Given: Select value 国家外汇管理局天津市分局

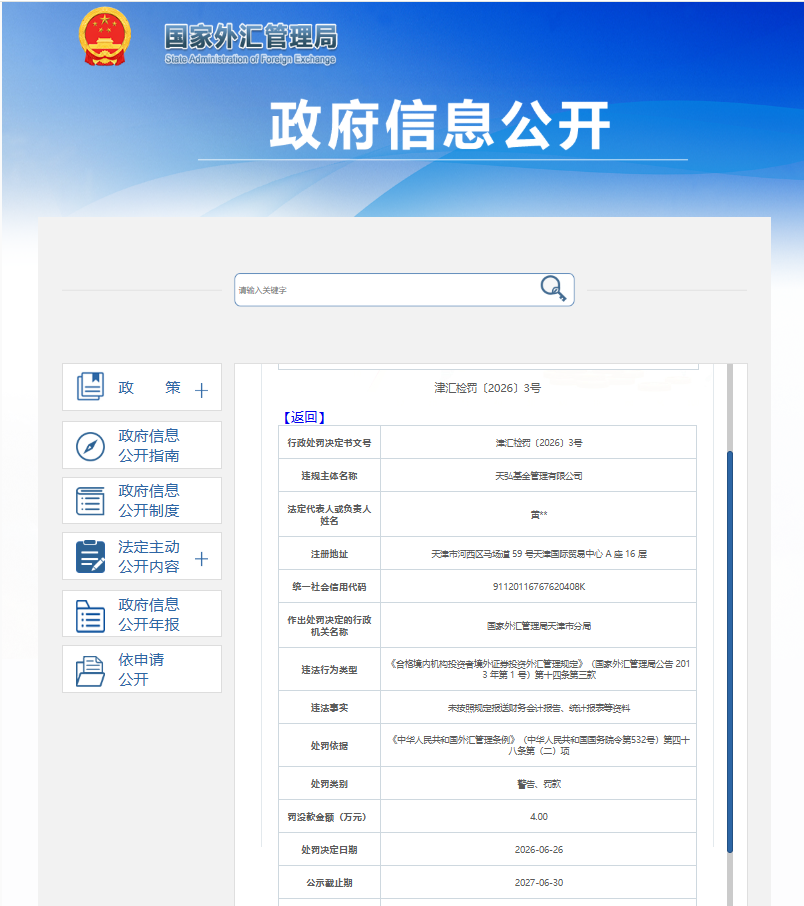Looking at the screenshot, I should coord(539,626).
